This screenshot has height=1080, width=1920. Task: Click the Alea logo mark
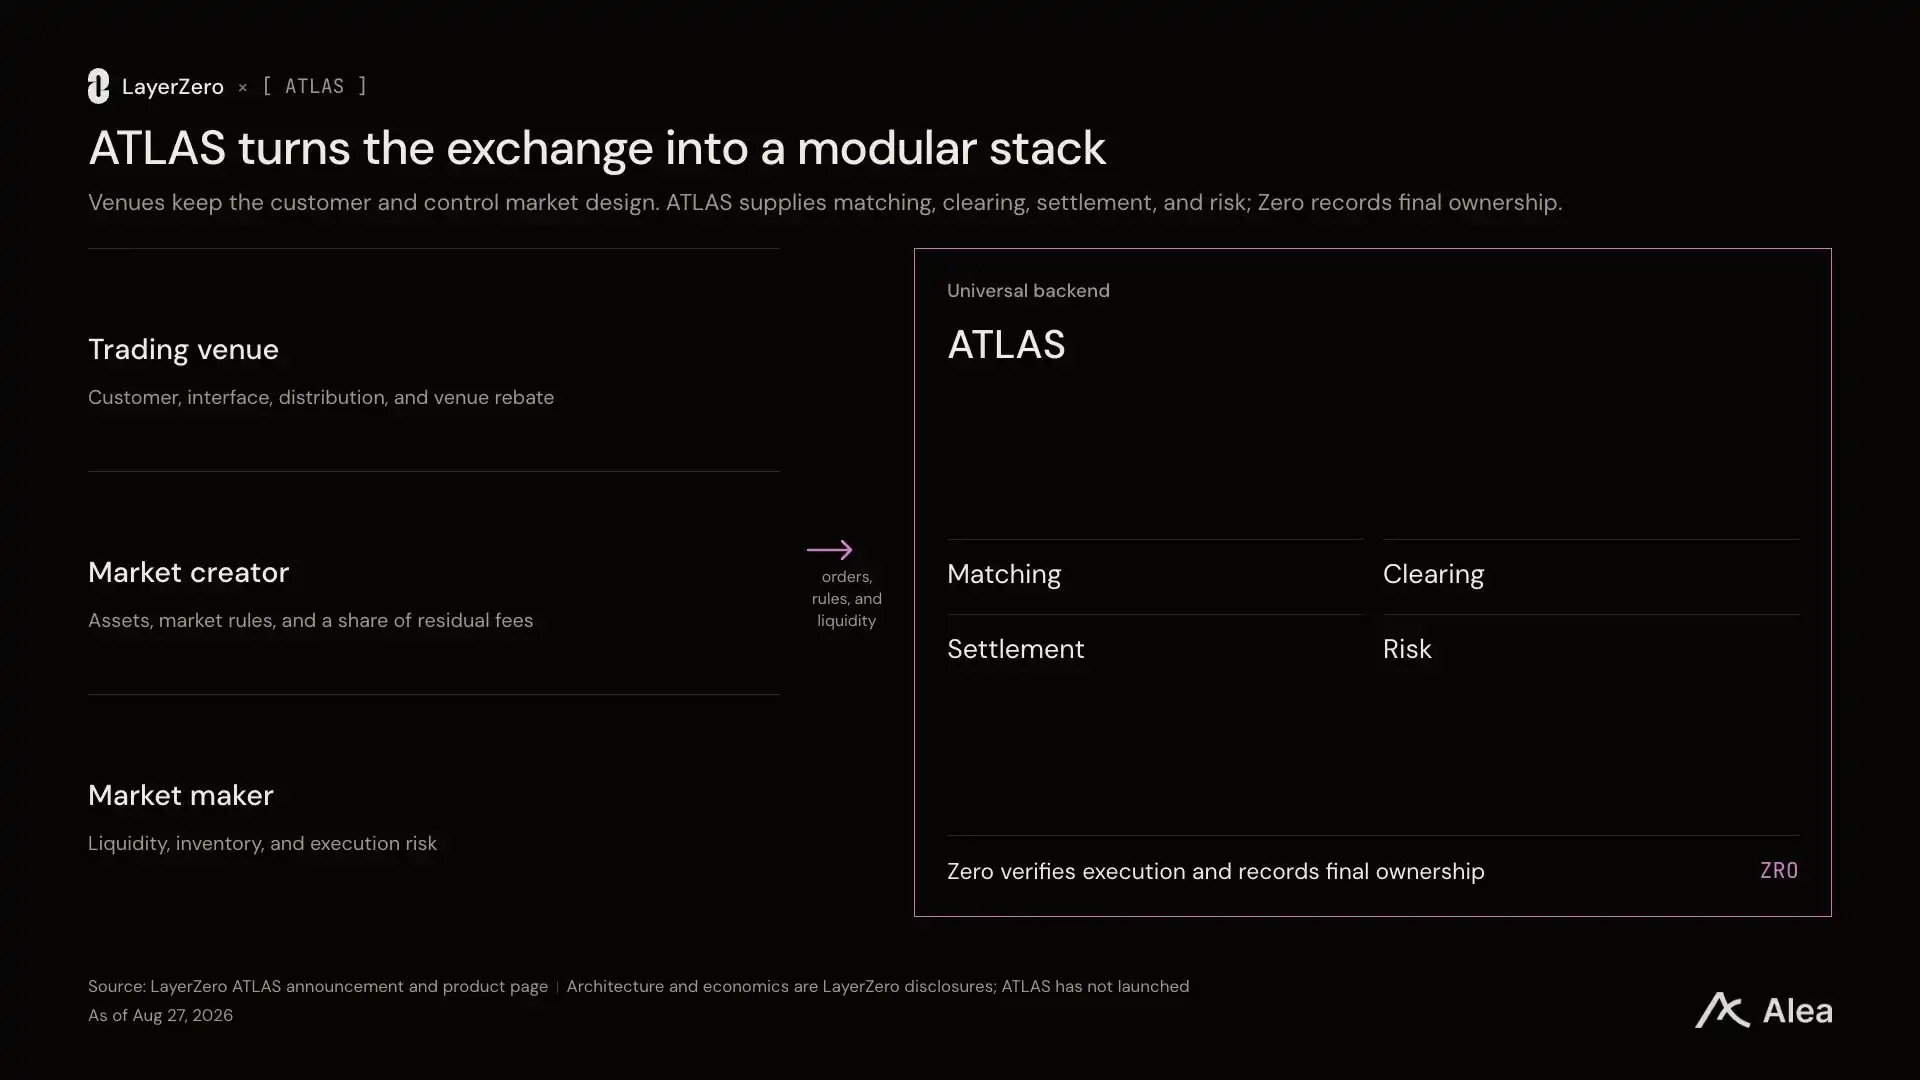1722,1010
